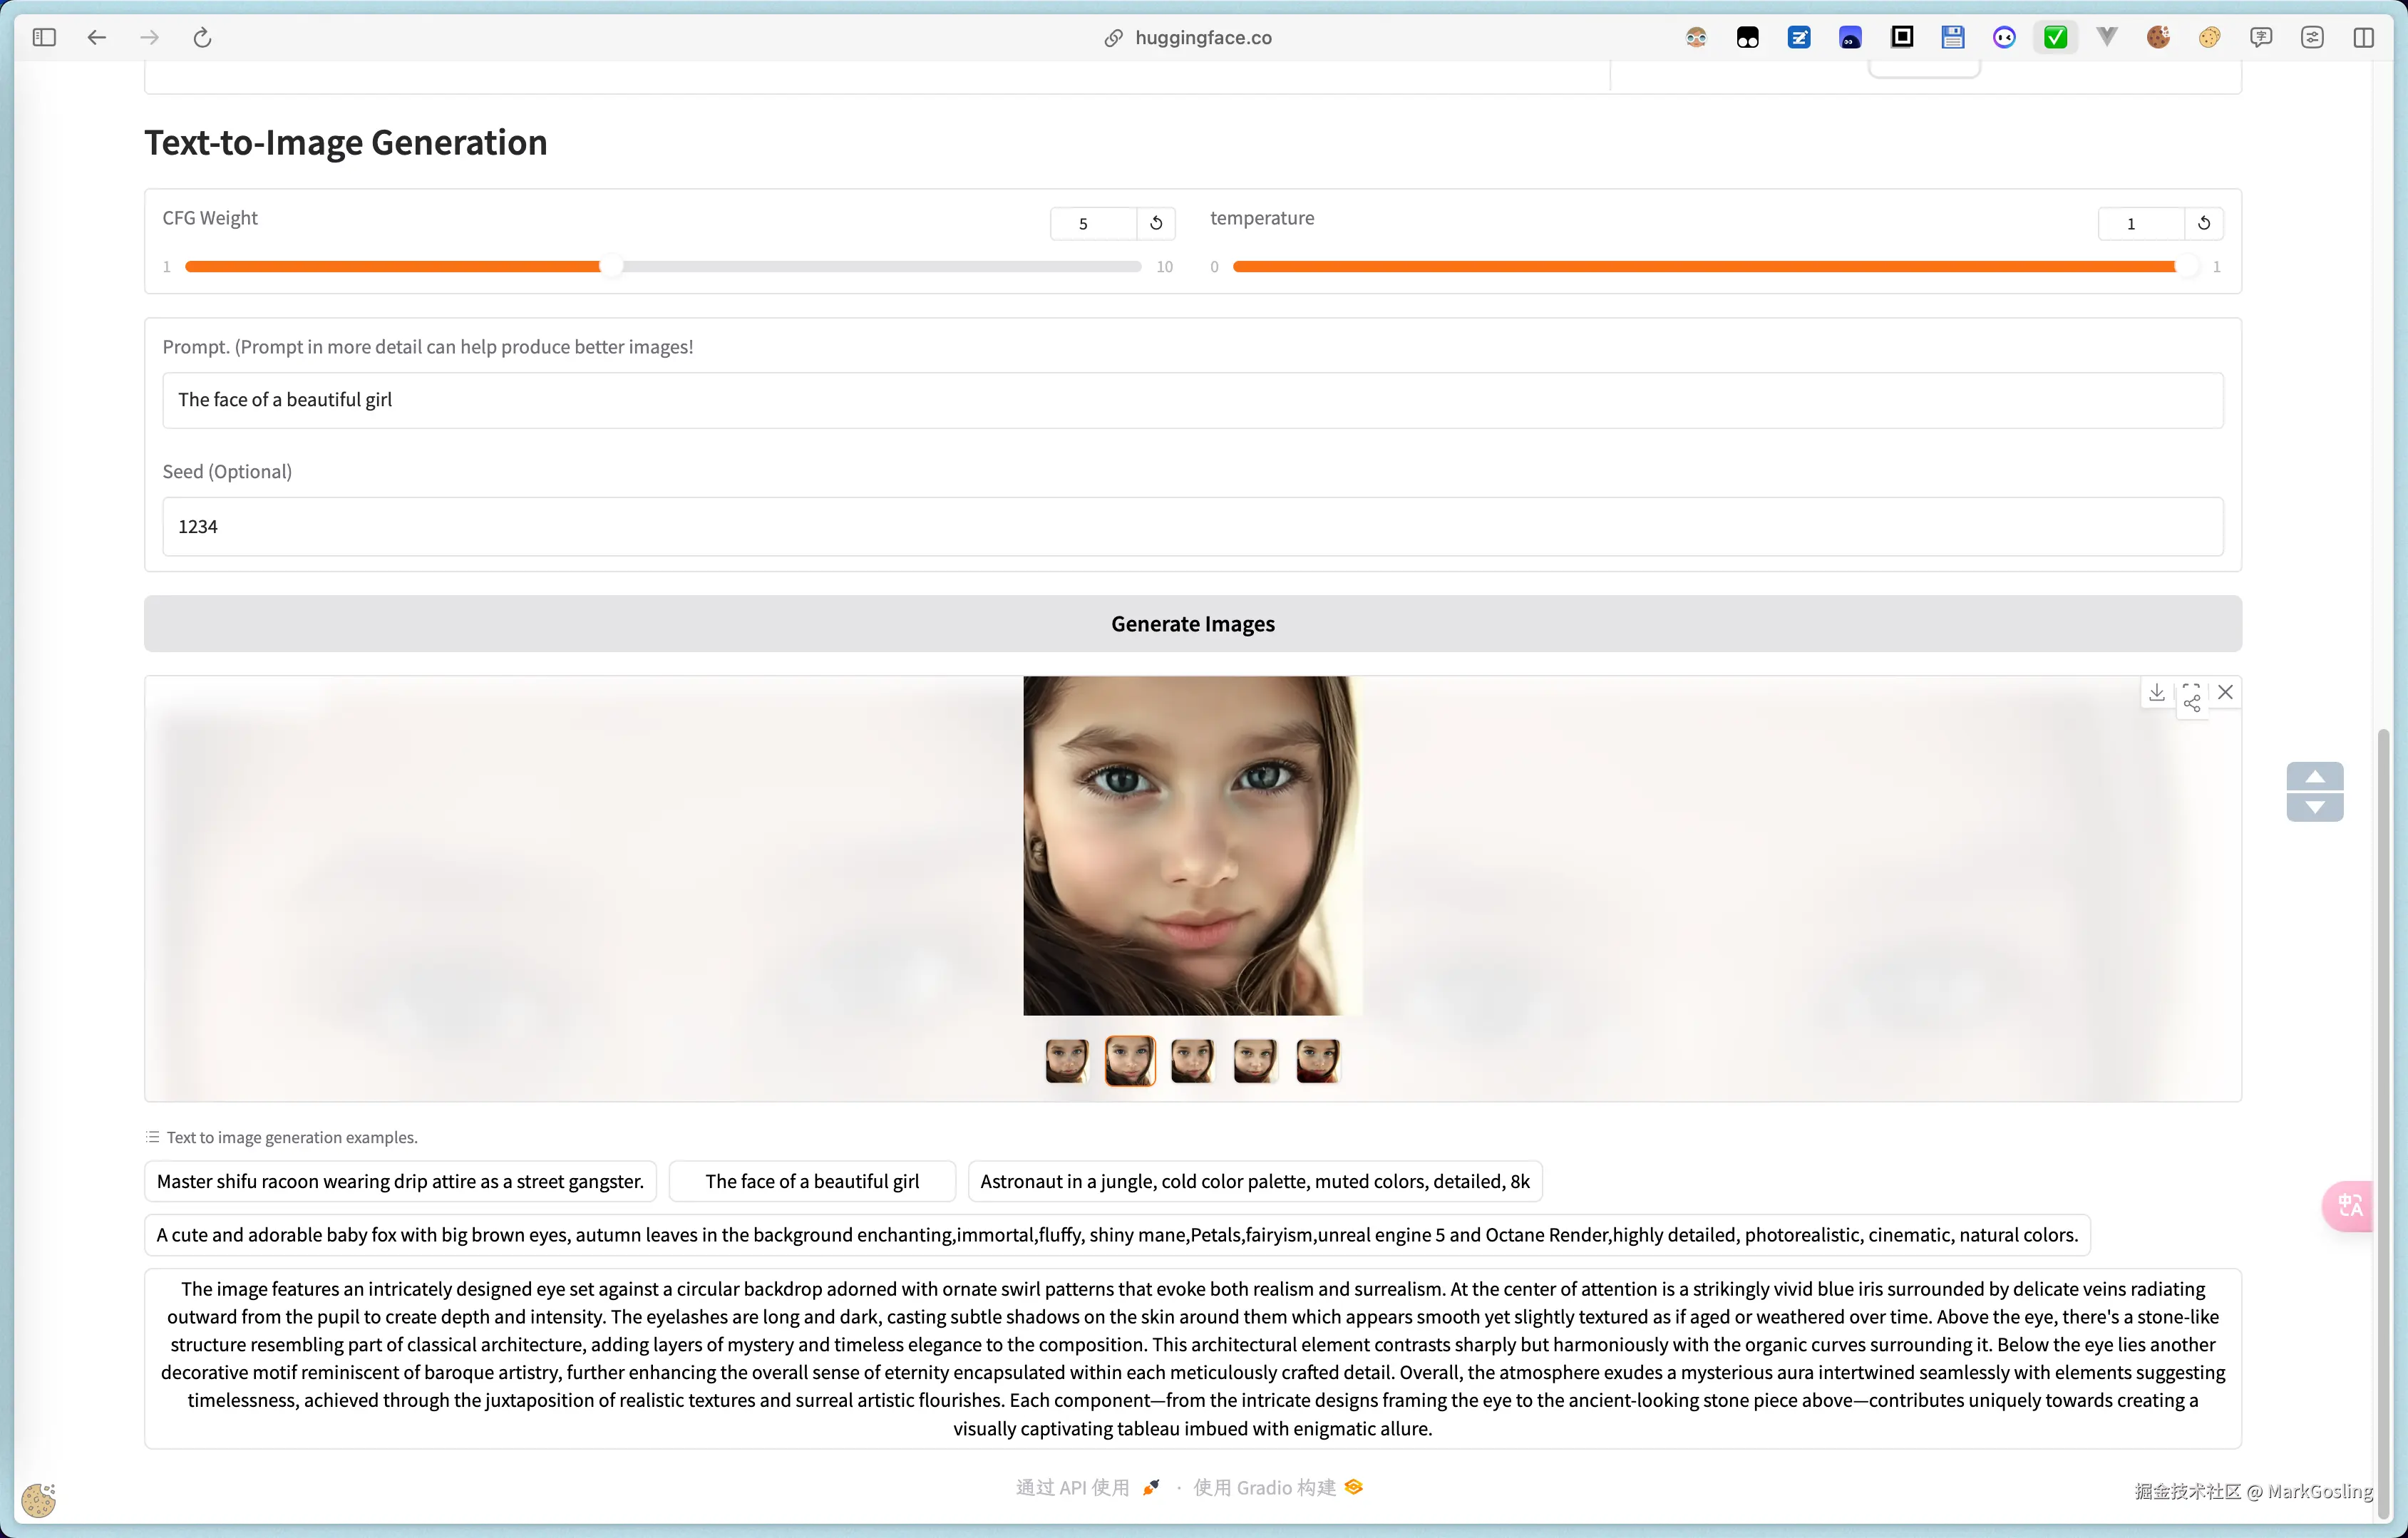Viewport: 2408px width, 1538px height.
Task: Open the 通过 API 使用 link
Action: click(x=1074, y=1487)
